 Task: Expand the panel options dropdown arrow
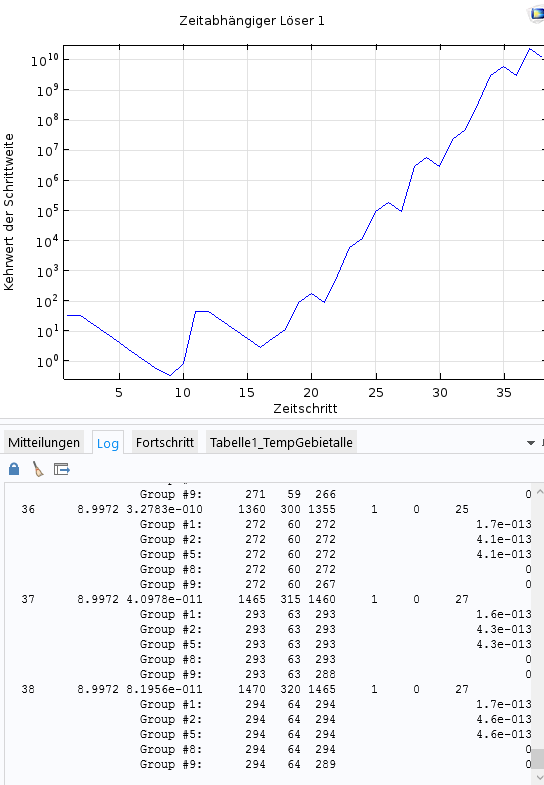[531, 443]
